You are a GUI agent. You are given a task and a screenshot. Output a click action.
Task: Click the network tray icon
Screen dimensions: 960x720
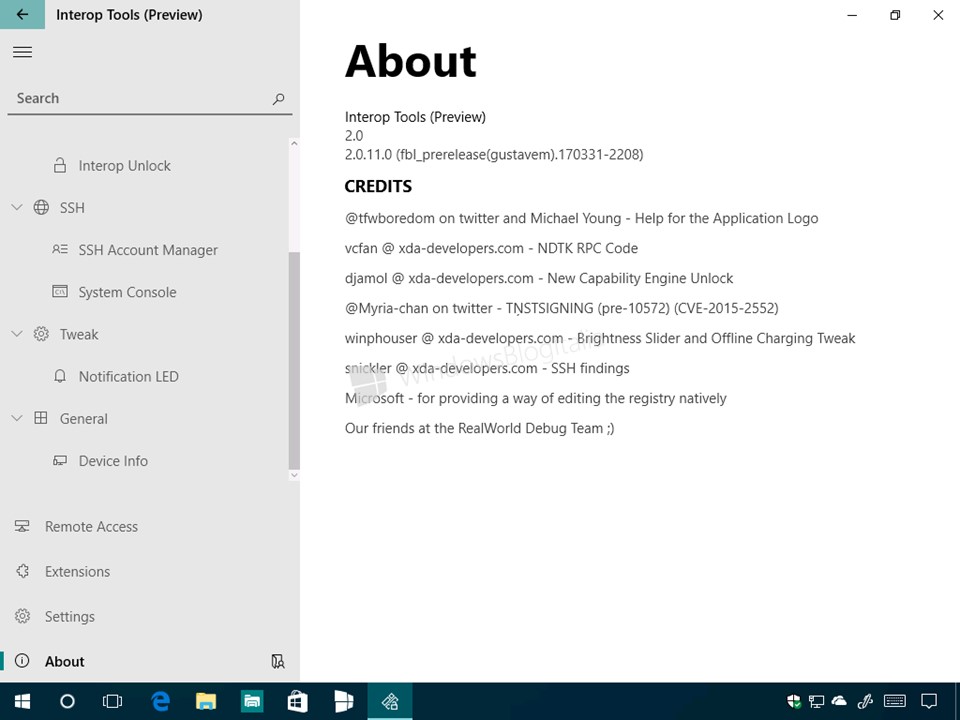(816, 701)
